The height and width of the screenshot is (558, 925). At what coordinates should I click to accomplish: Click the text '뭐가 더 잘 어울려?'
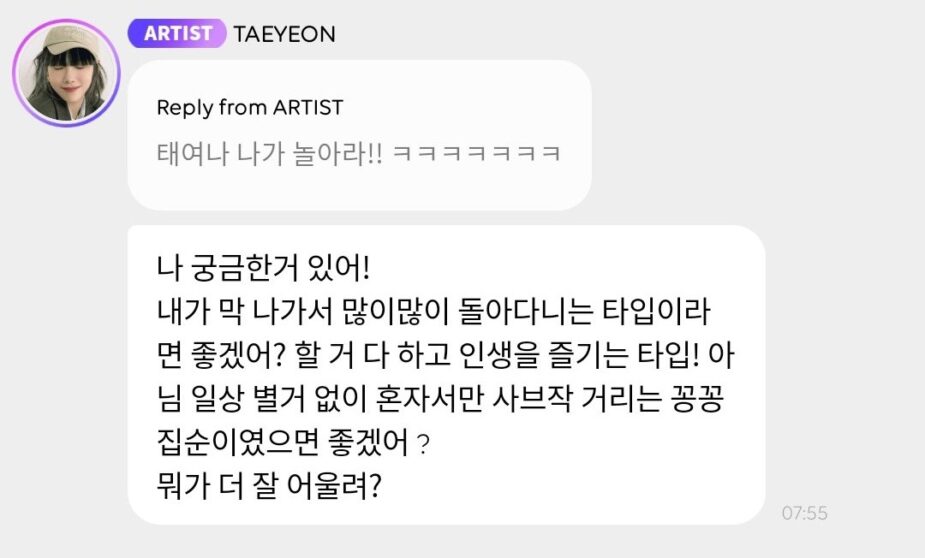click(x=269, y=486)
